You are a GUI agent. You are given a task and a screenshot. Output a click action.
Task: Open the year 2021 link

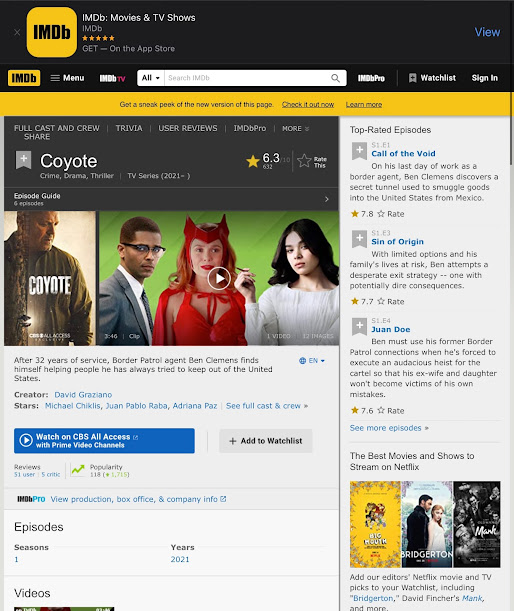180,559
